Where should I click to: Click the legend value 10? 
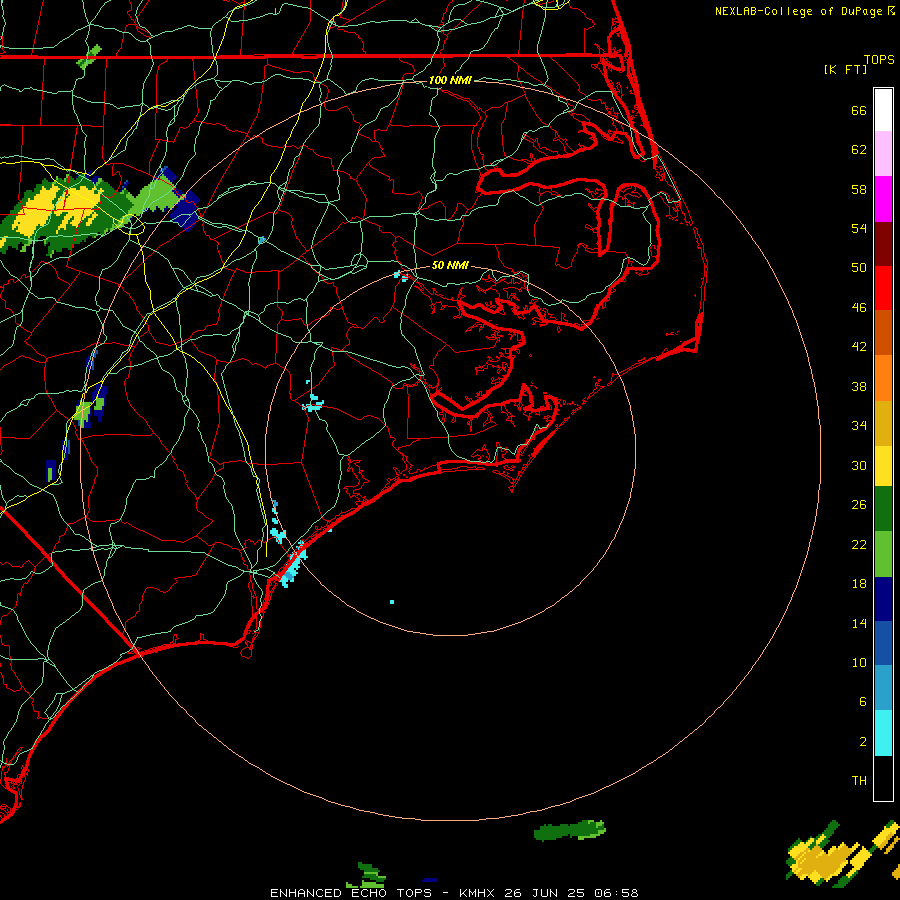(x=859, y=663)
